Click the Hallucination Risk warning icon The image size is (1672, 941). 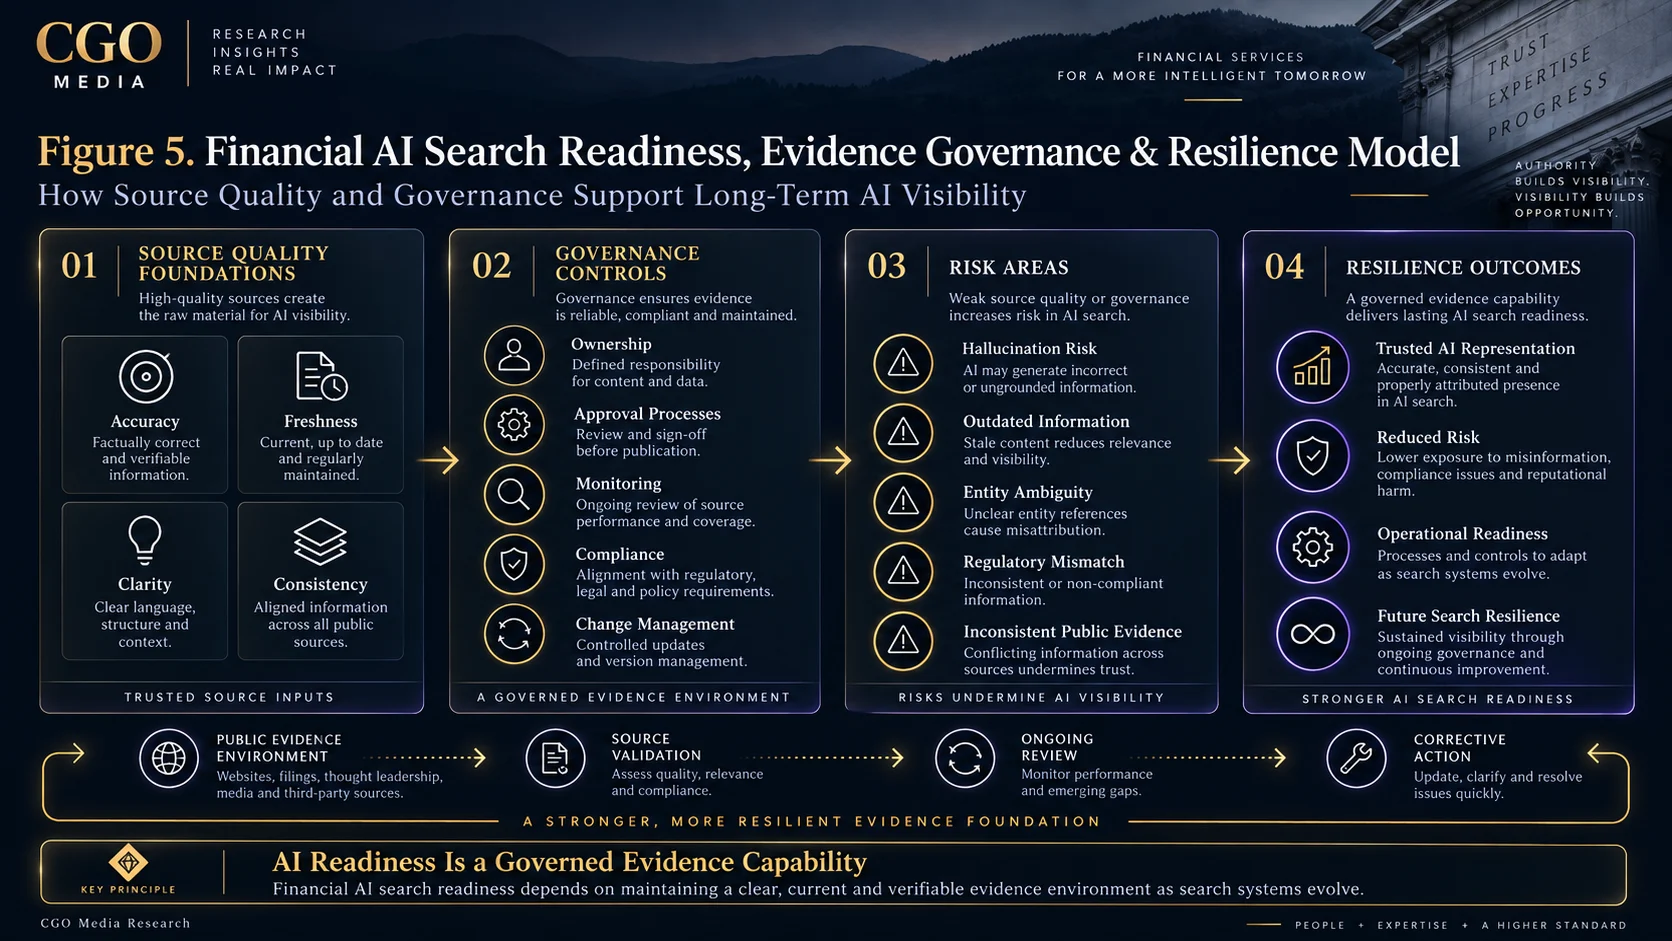[903, 363]
